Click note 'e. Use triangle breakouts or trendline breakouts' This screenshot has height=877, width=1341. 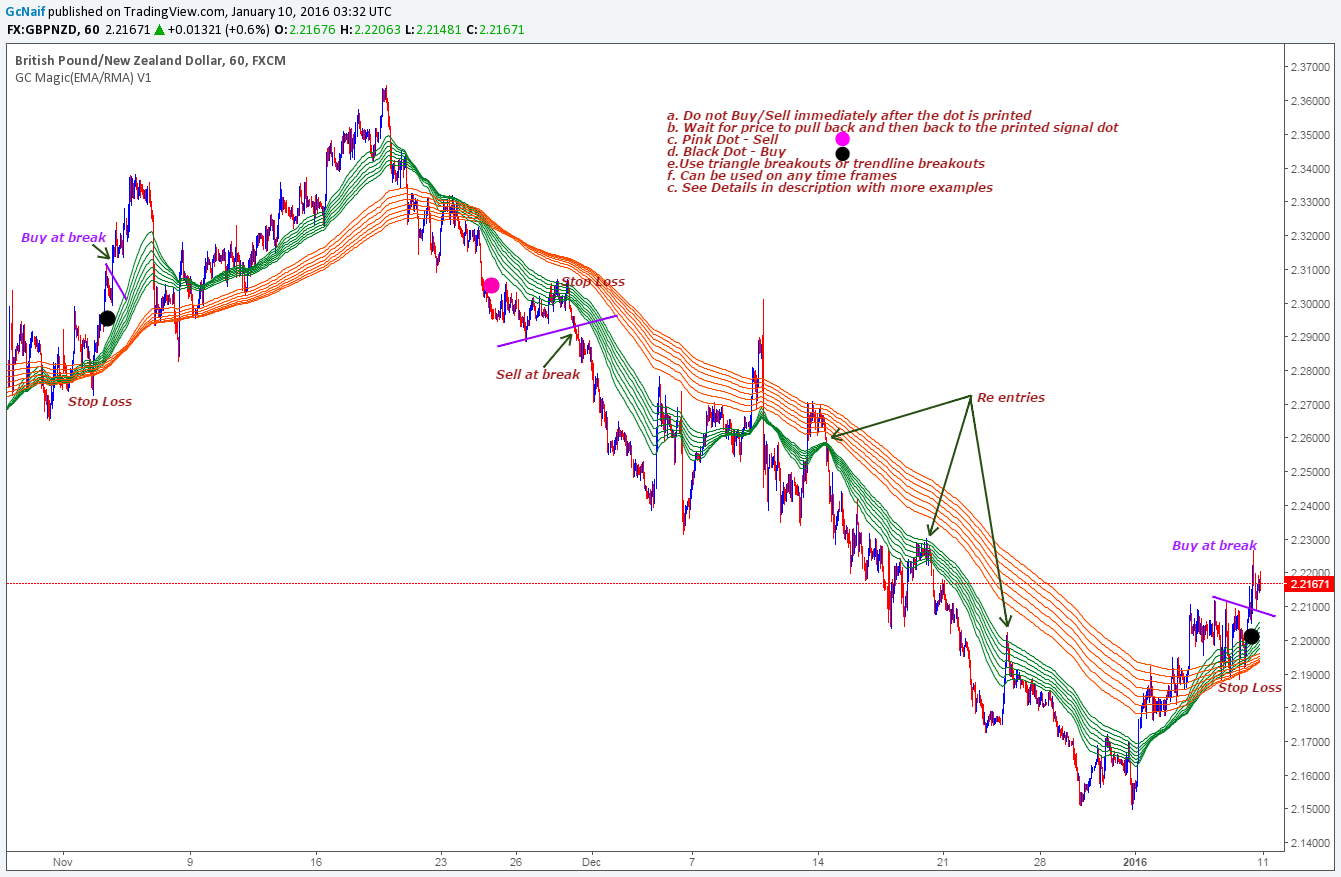point(826,164)
